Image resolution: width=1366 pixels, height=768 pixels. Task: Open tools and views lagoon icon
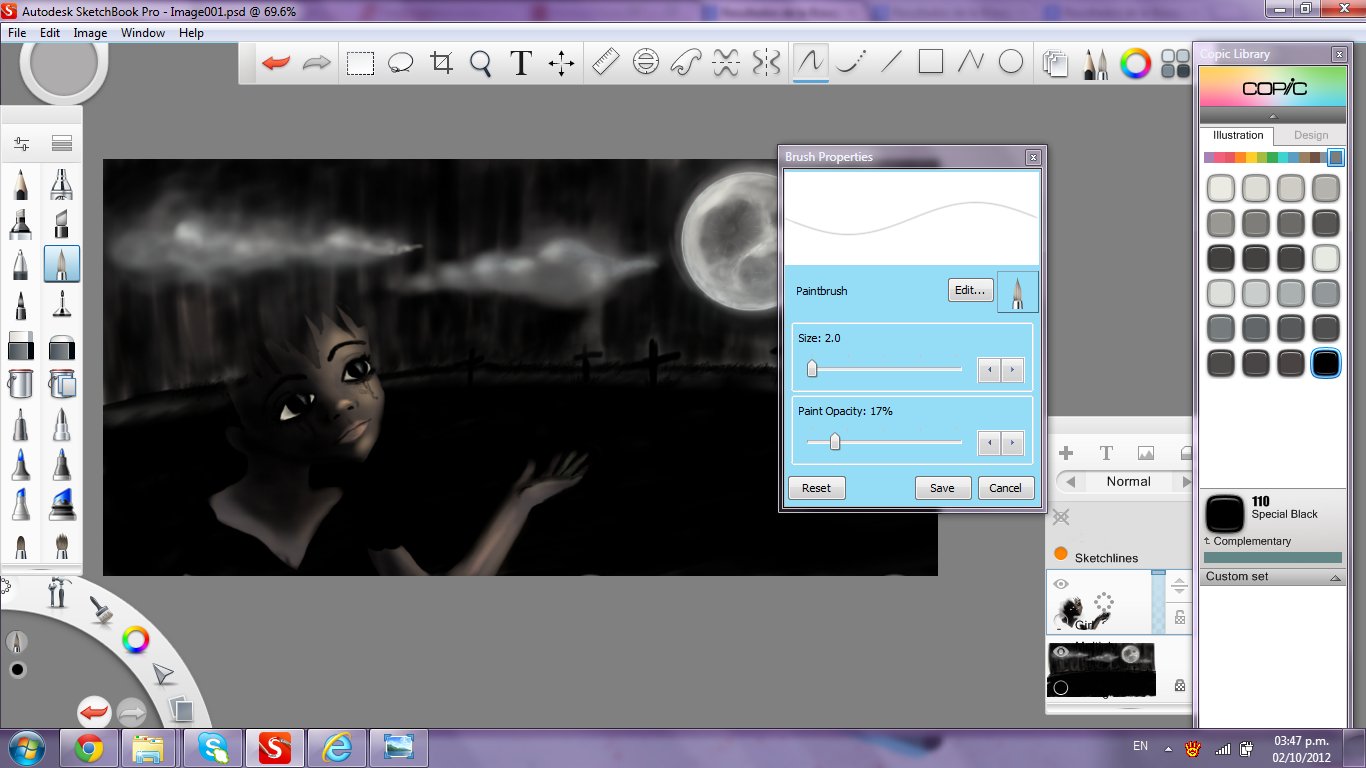(x=58, y=593)
